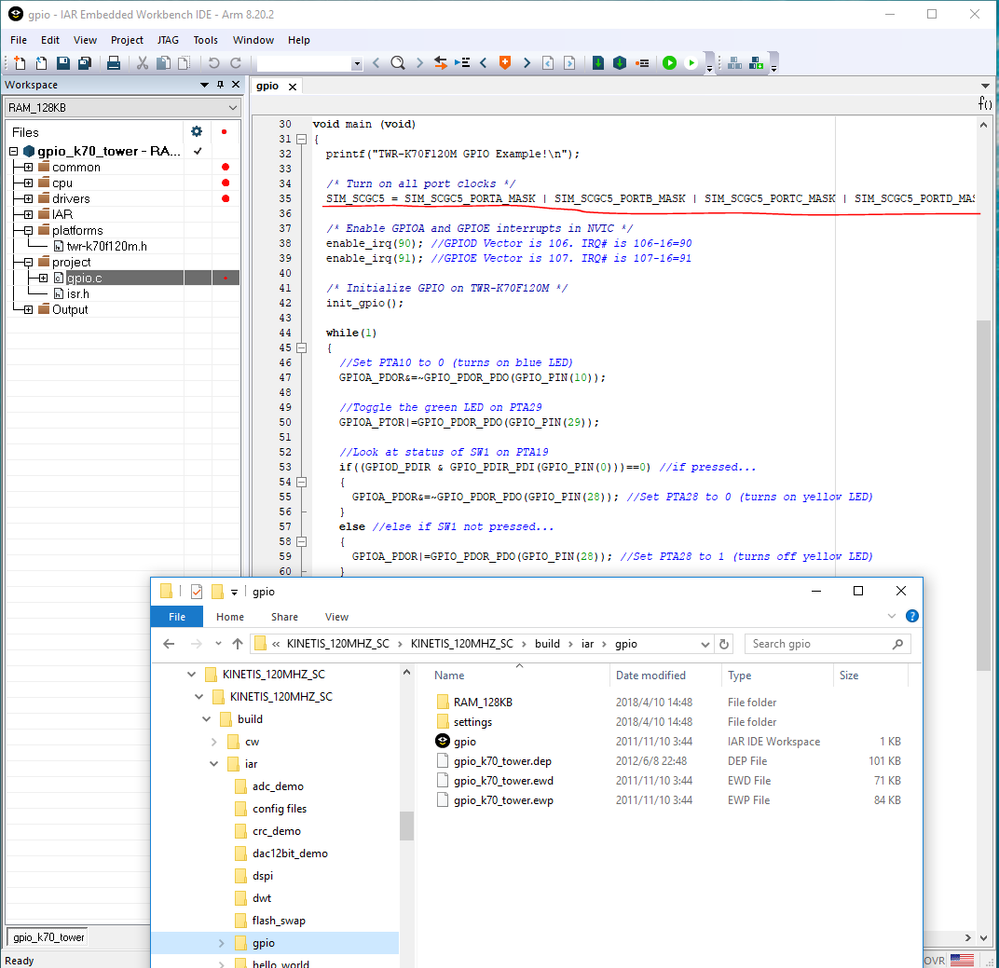Toggle the OVR overwrite indicator in status bar
Screen dimensions: 999x968
[934, 960]
